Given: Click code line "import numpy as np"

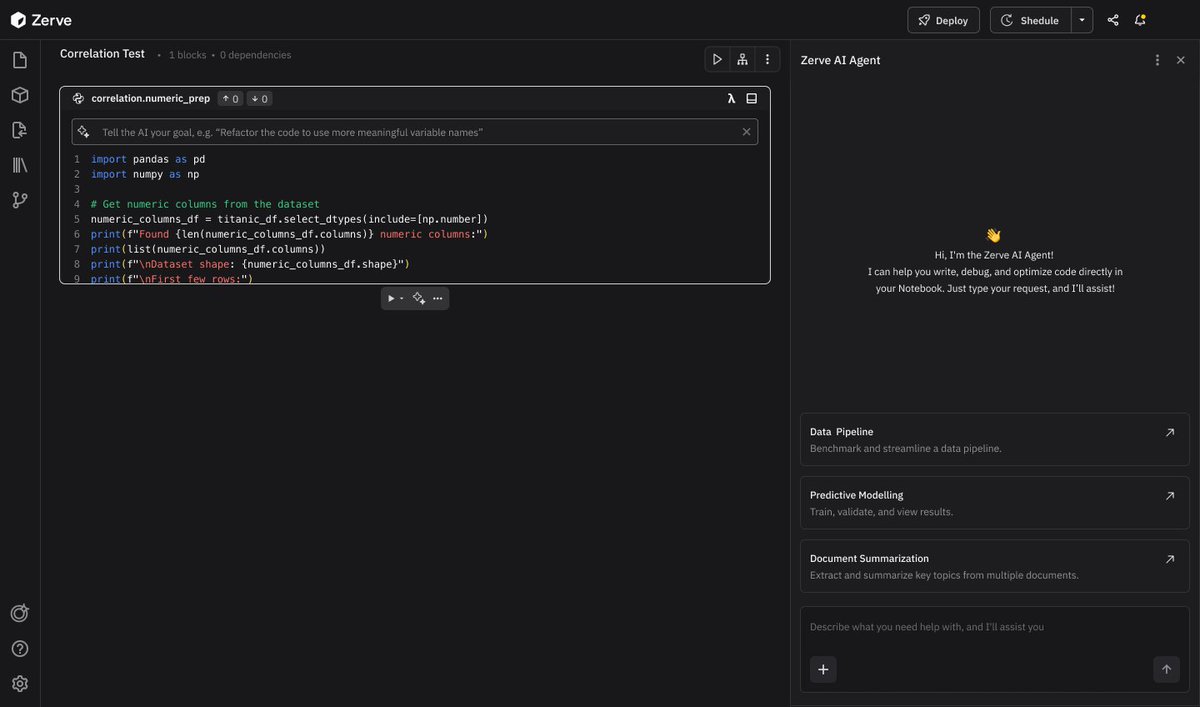Looking at the screenshot, I should coord(145,174).
